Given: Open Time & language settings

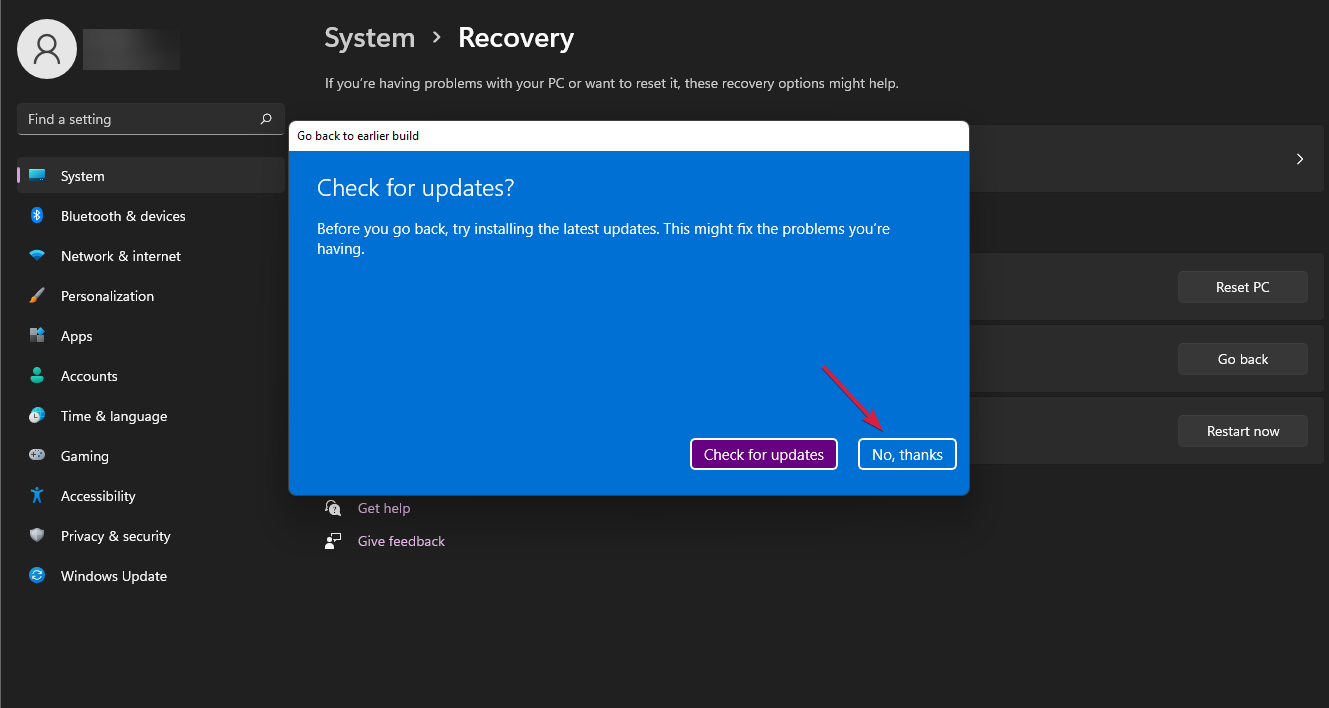Looking at the screenshot, I should [x=111, y=415].
